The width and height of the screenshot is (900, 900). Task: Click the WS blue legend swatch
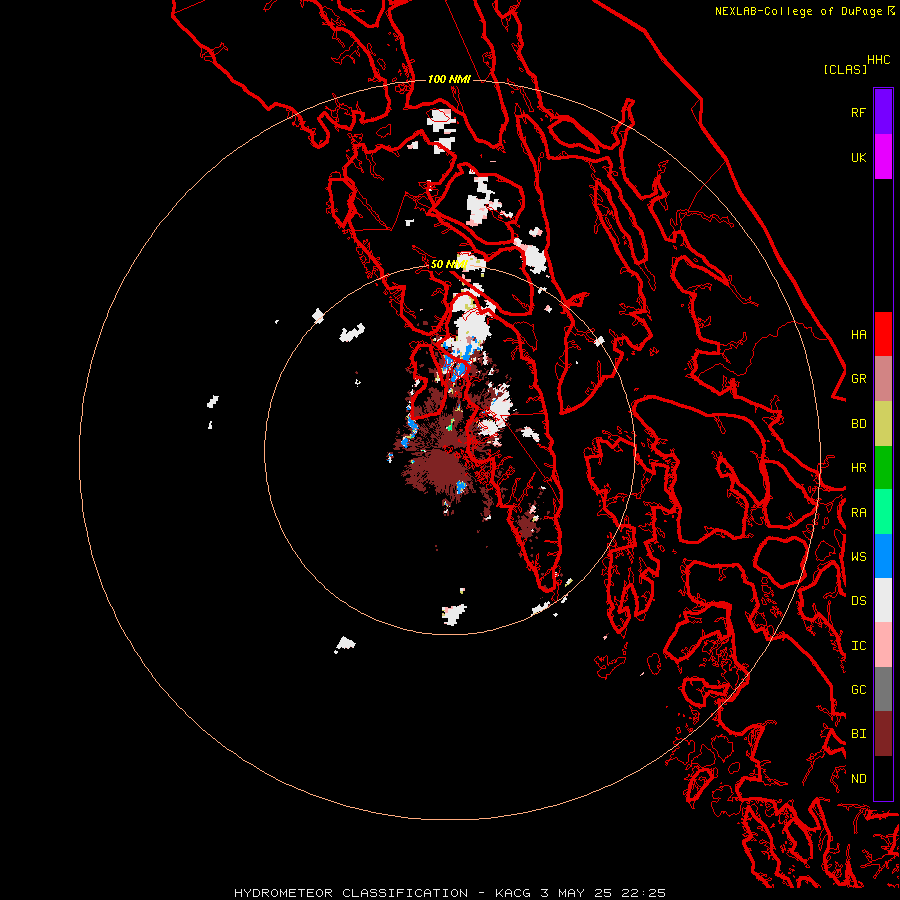[x=883, y=556]
